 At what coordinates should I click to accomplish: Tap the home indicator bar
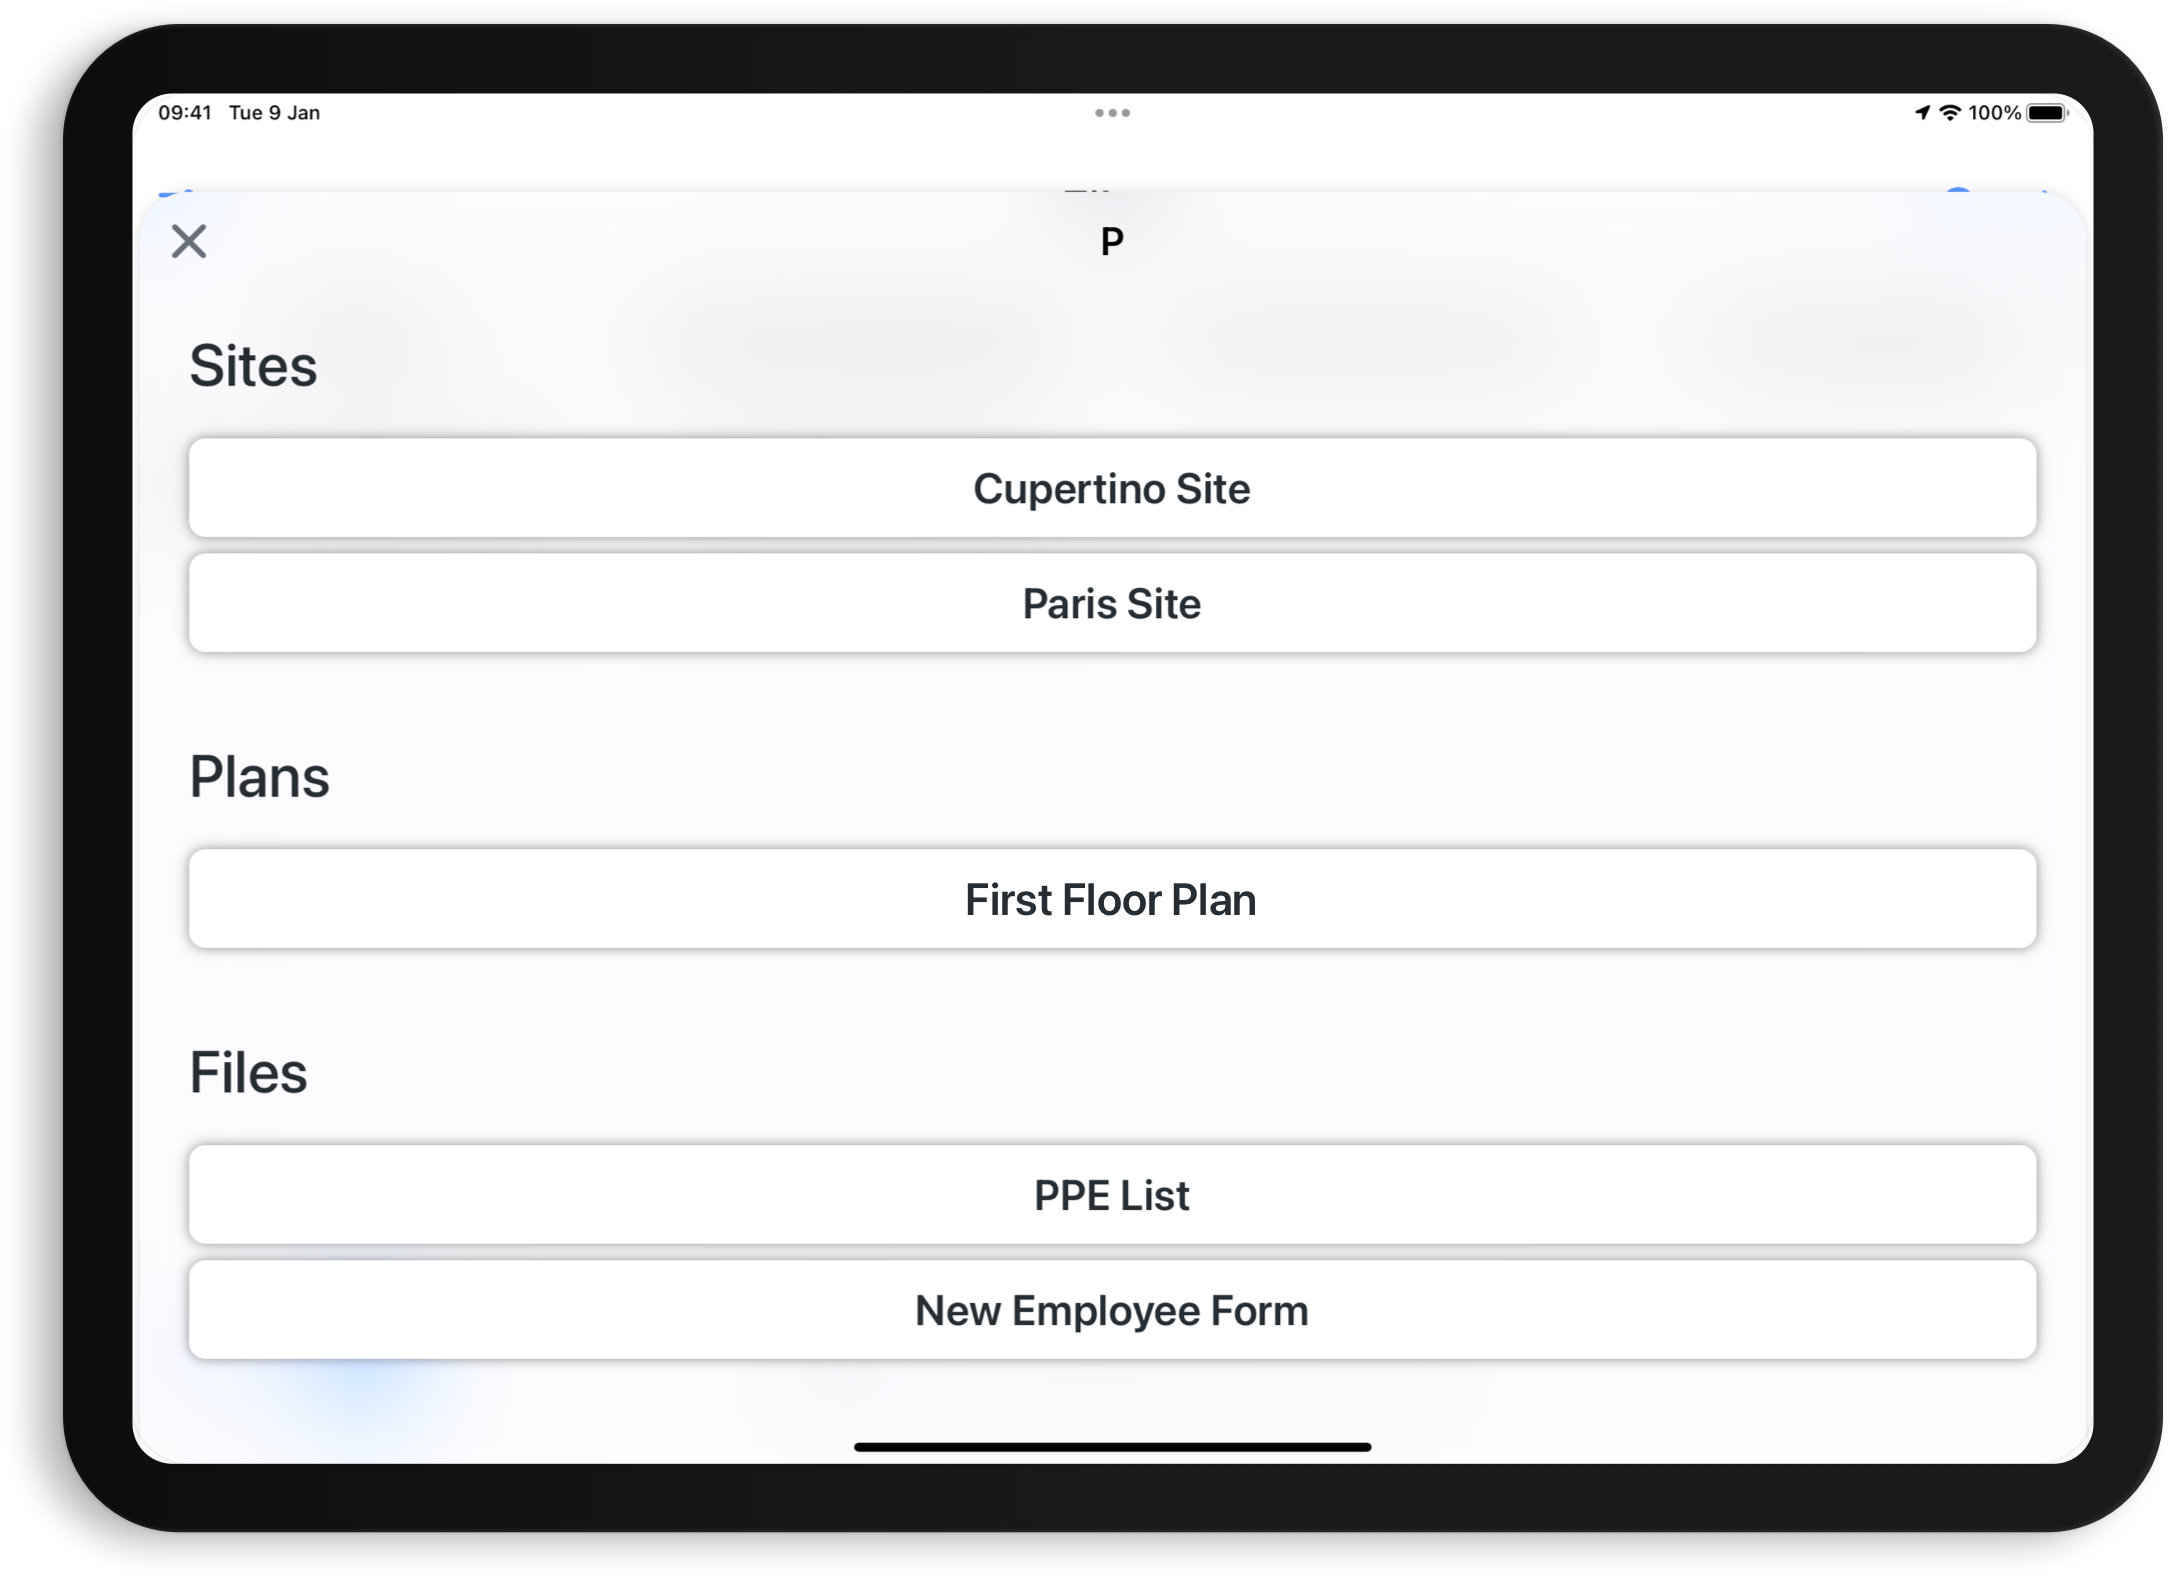[1112, 1447]
